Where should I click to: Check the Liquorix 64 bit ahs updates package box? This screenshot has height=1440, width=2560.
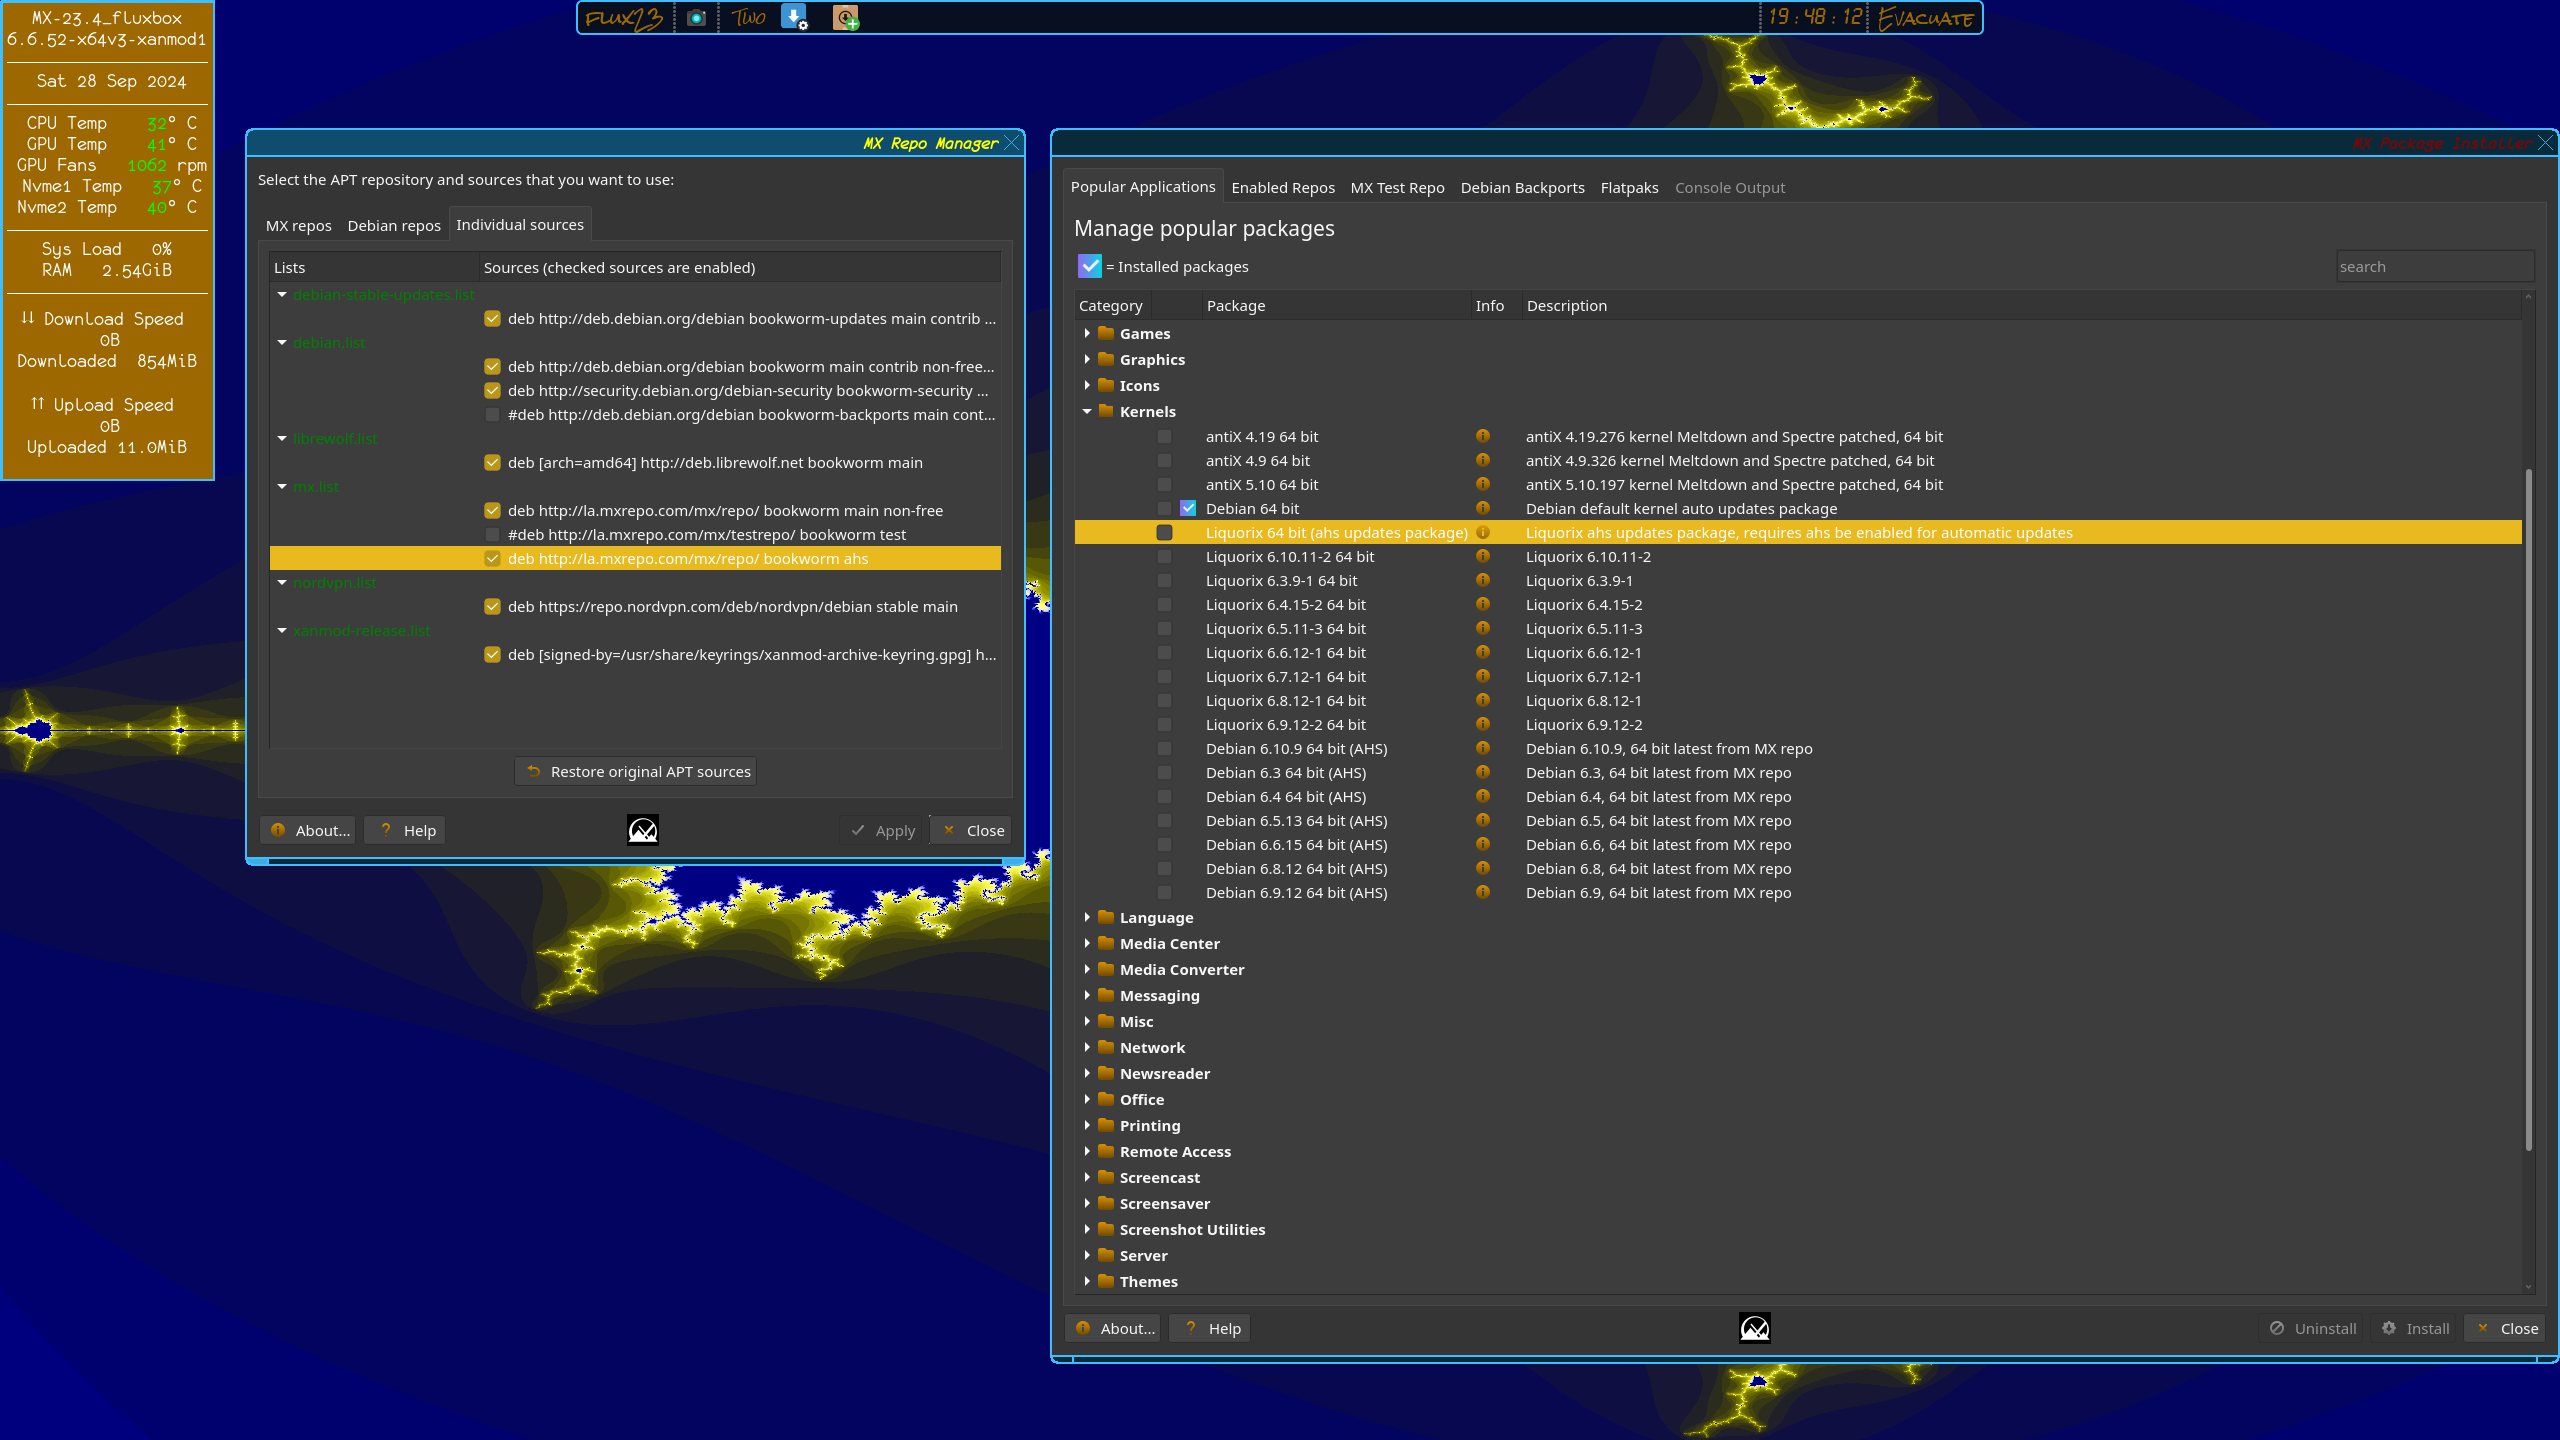1164,533
